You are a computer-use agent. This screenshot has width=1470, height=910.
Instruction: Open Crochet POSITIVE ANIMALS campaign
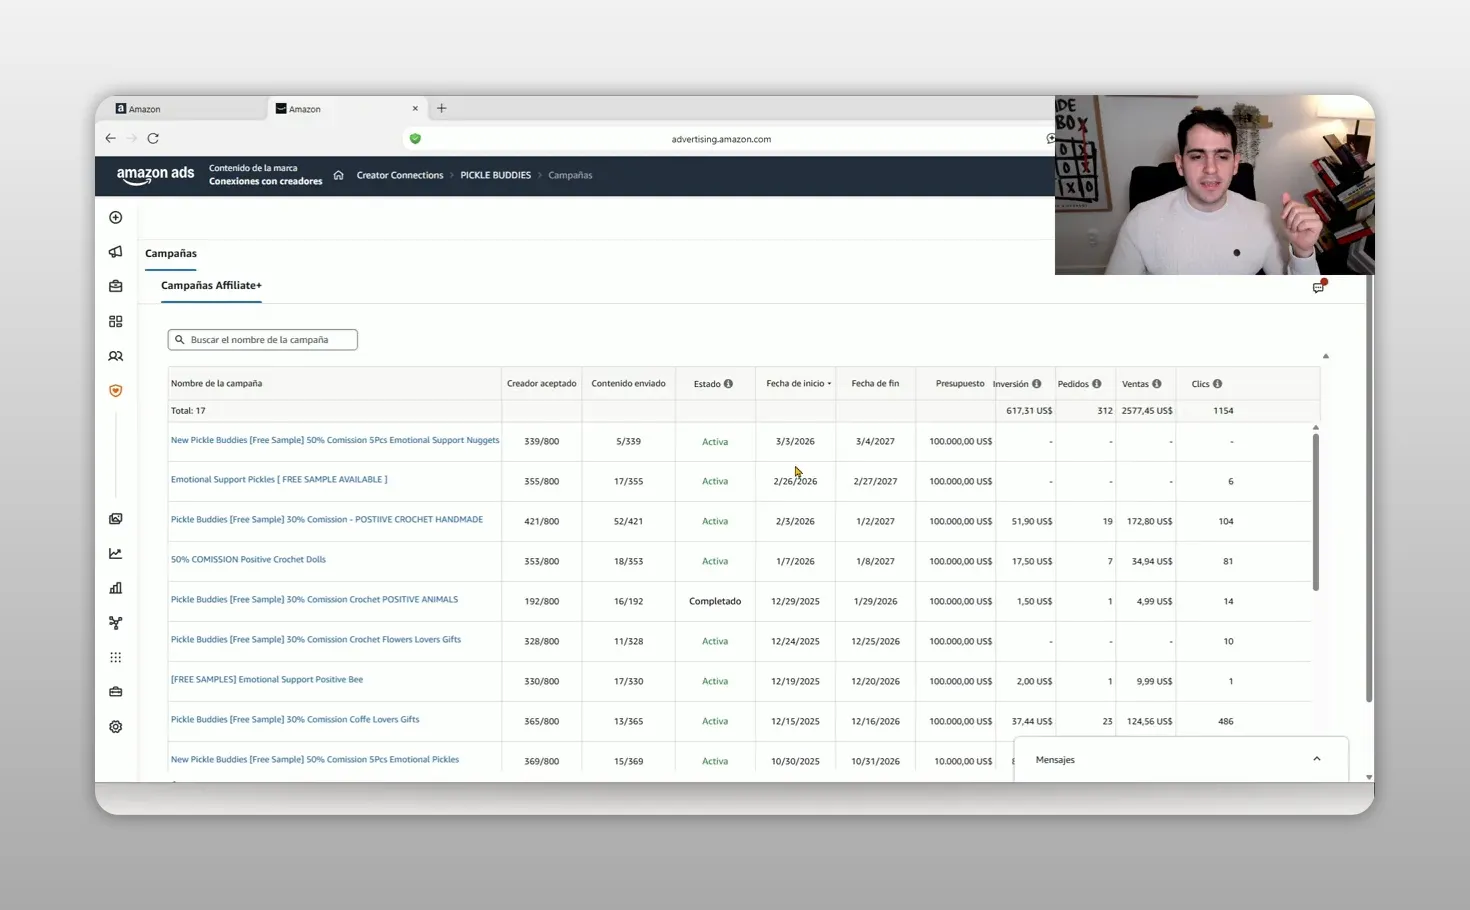(314, 600)
